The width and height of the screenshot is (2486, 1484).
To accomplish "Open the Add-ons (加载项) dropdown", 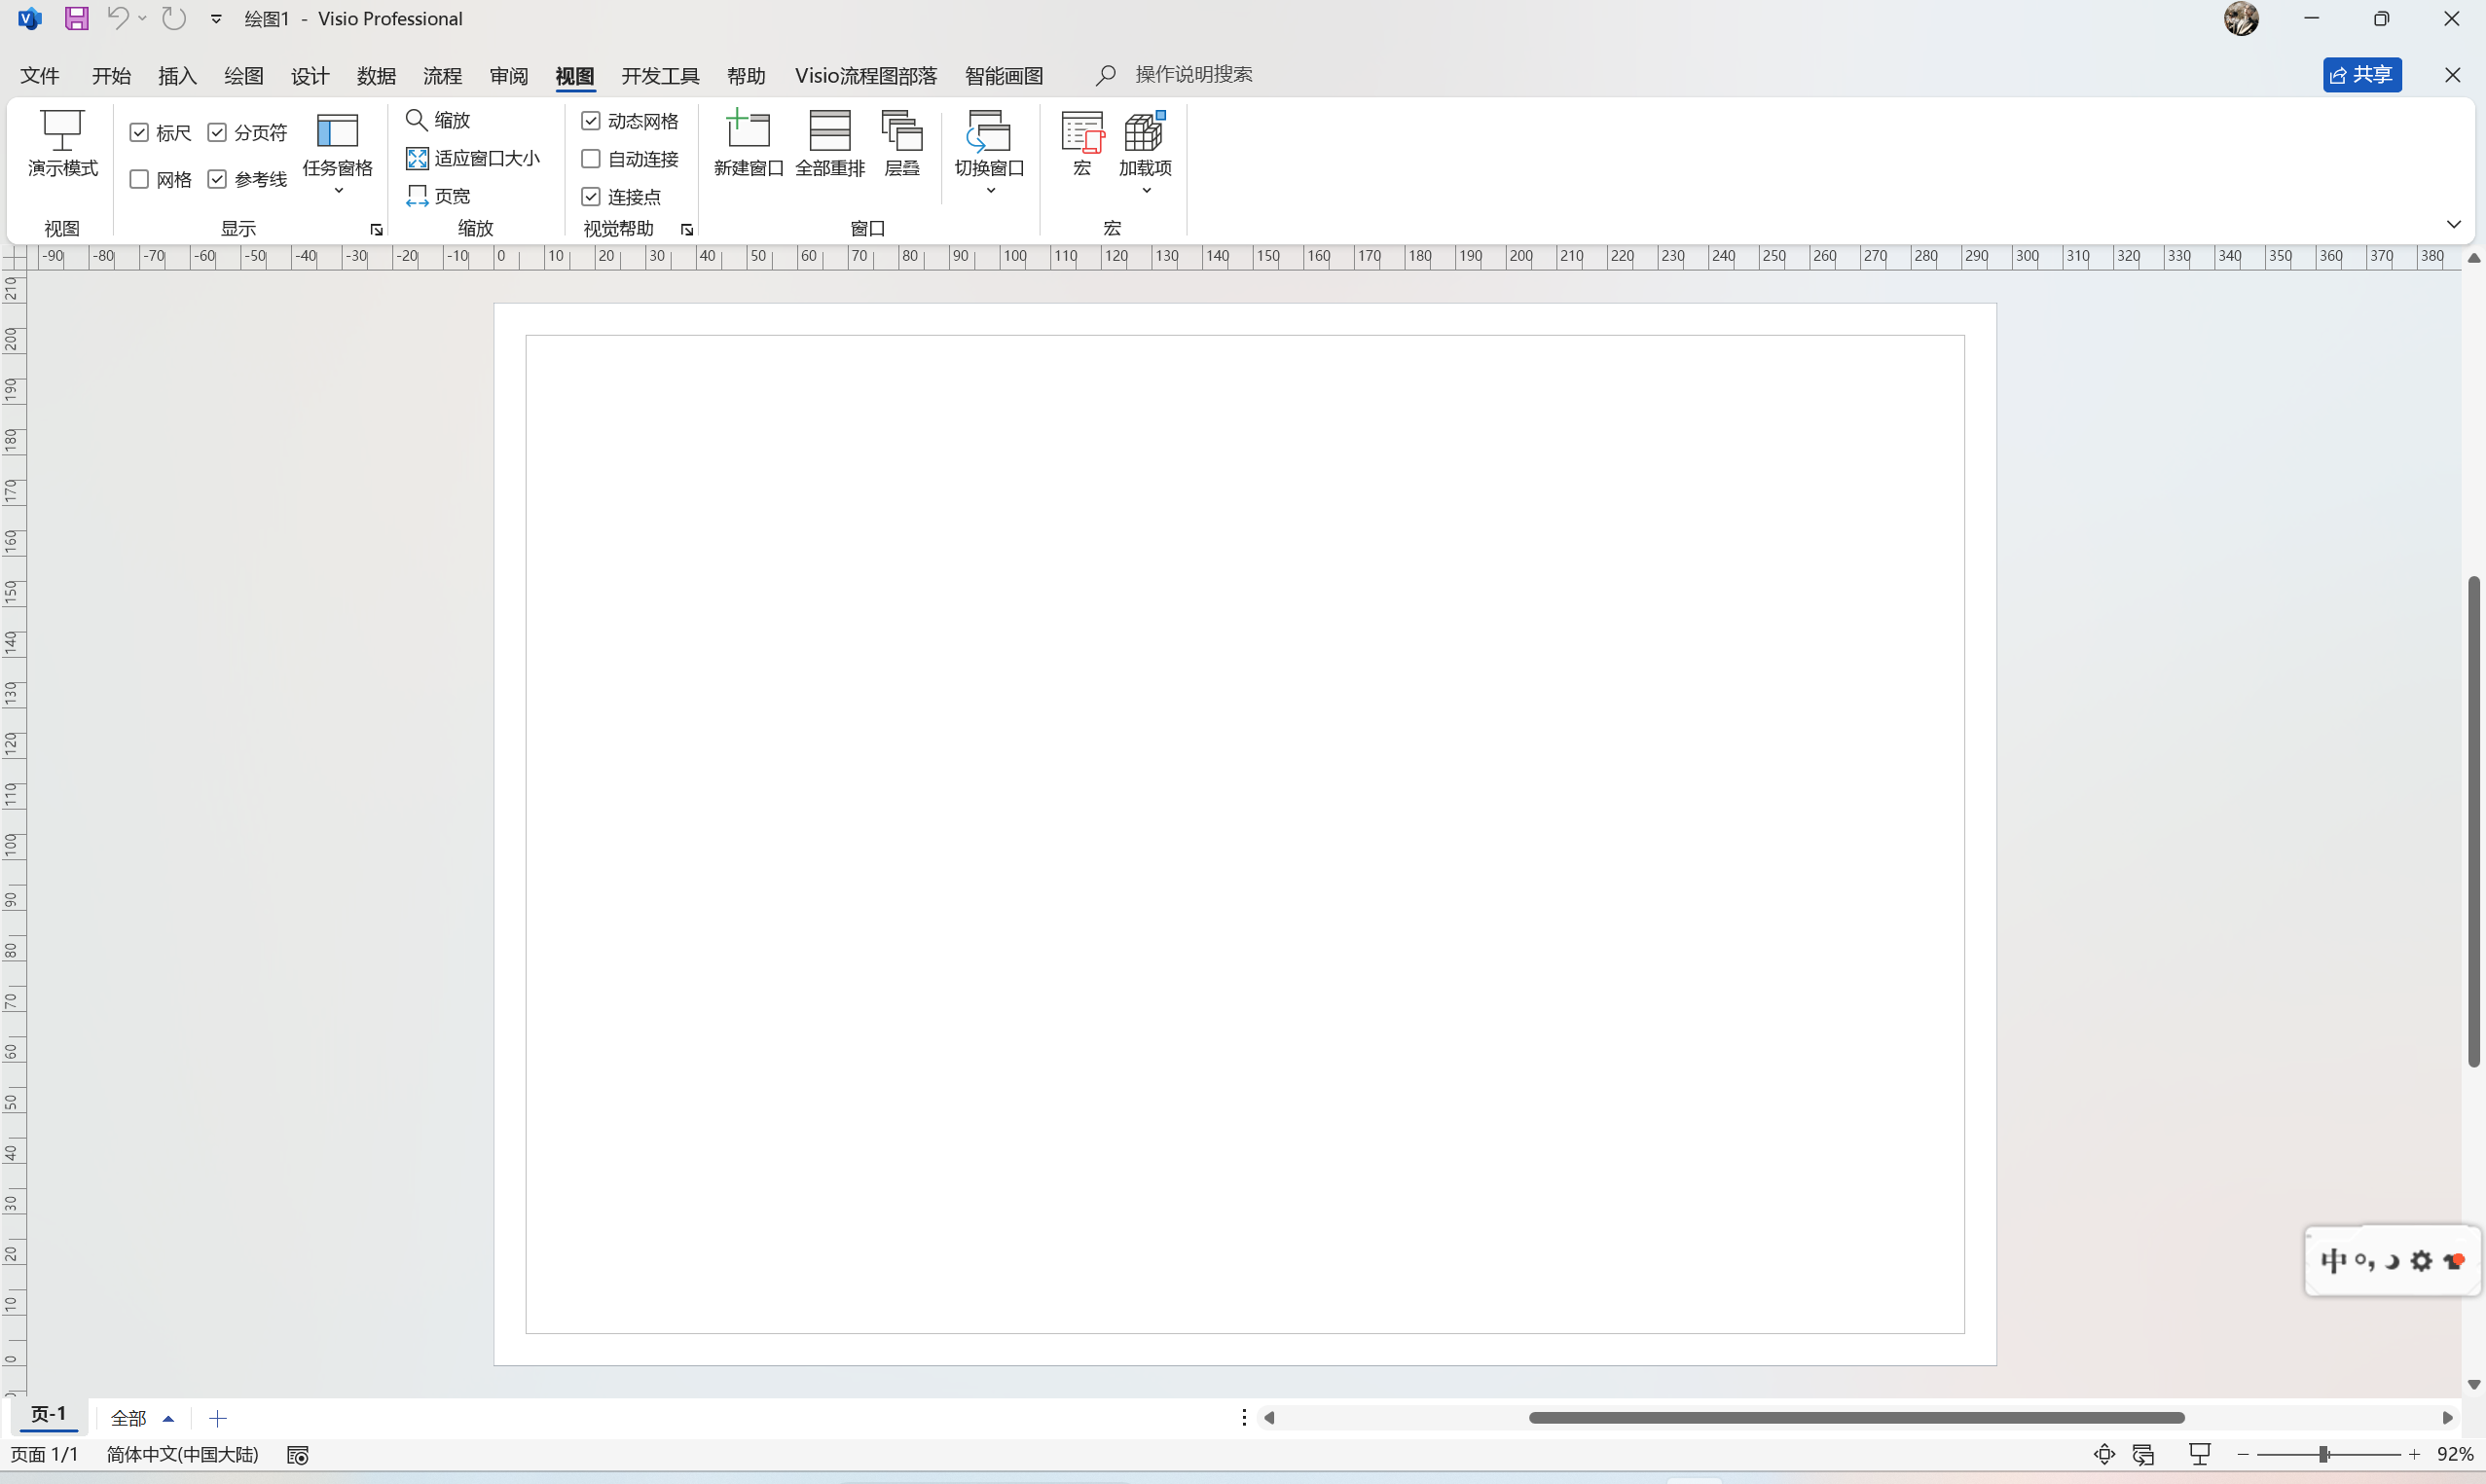I will coord(1145,154).
